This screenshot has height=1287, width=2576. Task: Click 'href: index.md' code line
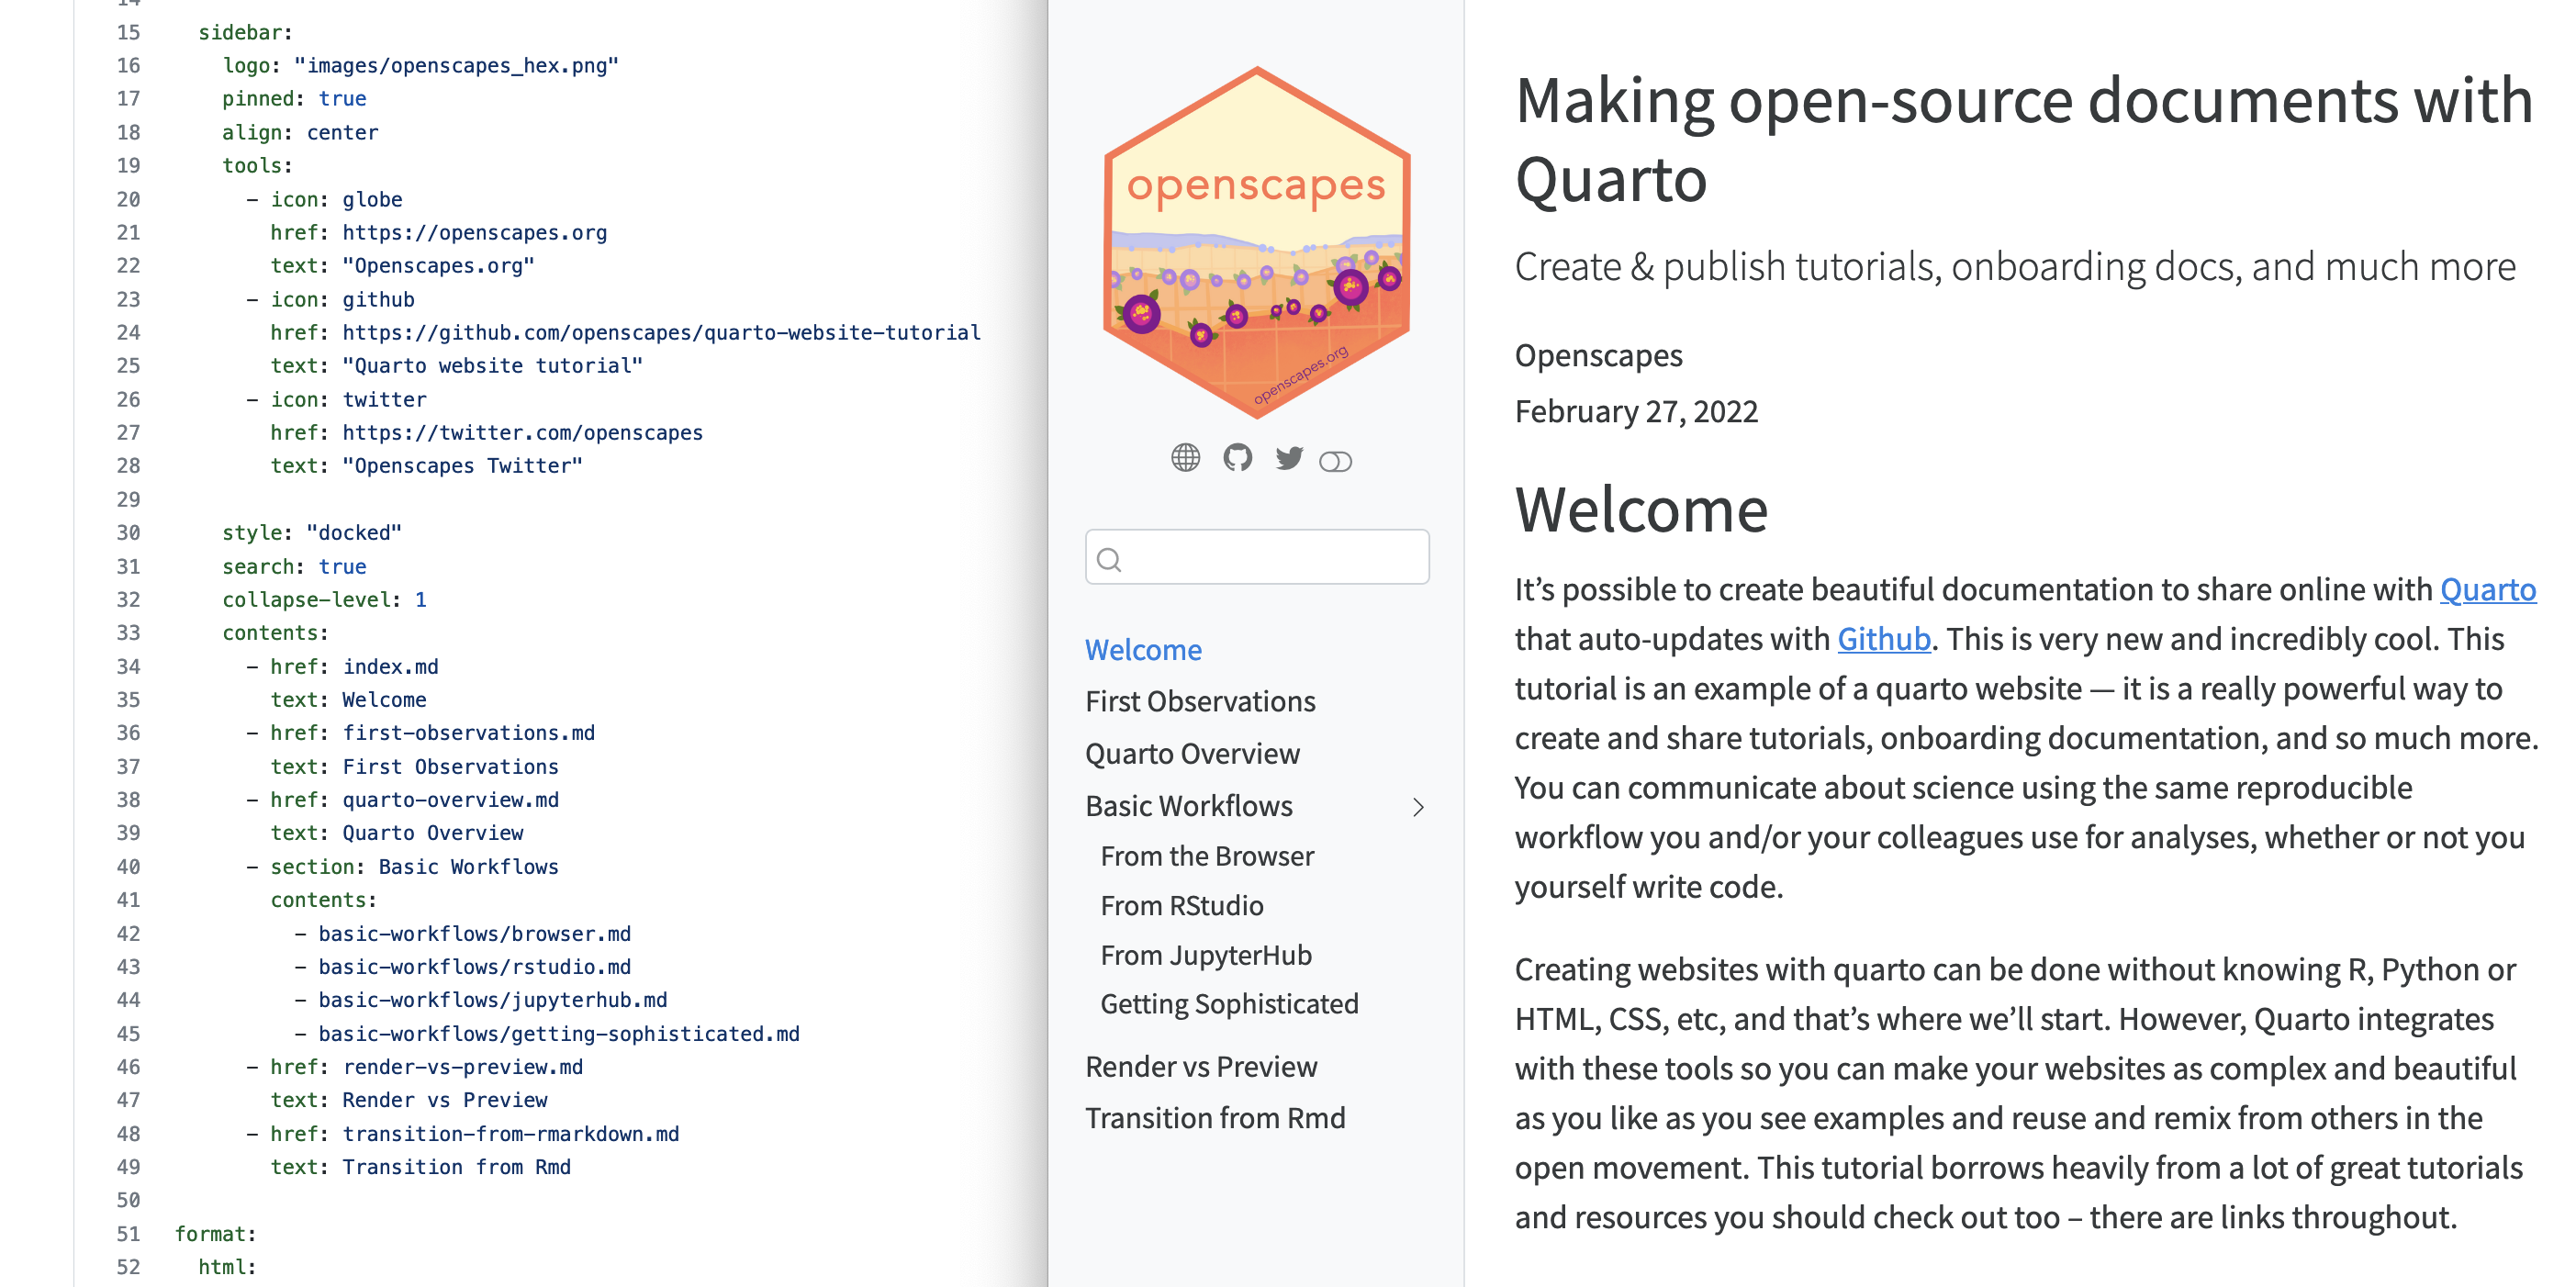342,666
